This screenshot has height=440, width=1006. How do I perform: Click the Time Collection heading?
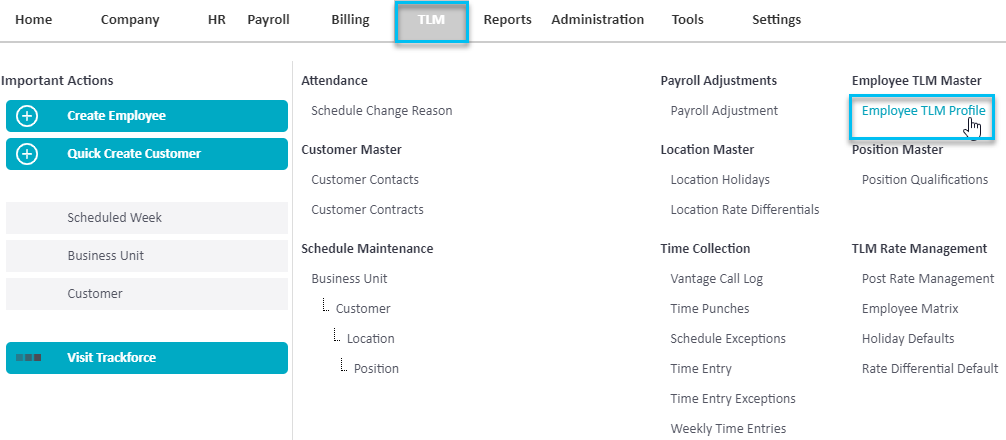click(x=705, y=249)
